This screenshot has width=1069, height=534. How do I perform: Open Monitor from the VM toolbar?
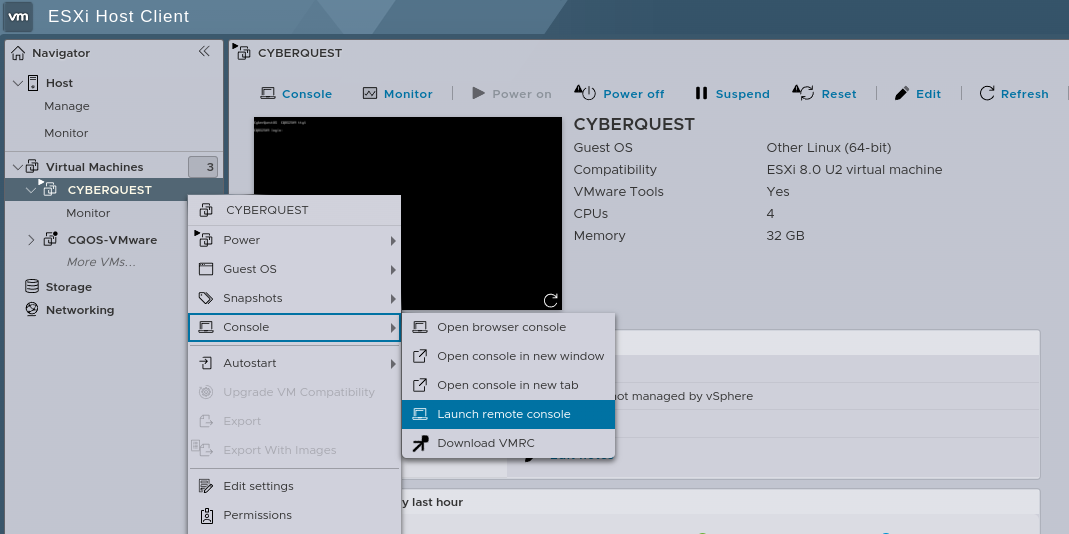coord(397,94)
